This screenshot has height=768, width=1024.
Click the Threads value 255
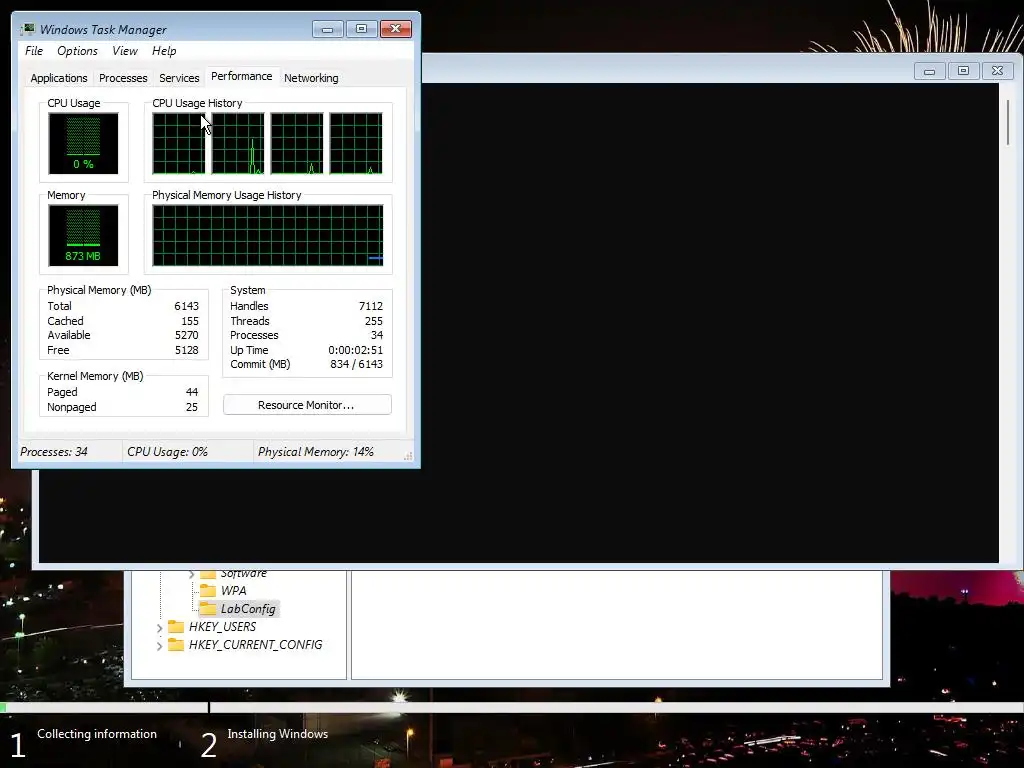(x=374, y=321)
